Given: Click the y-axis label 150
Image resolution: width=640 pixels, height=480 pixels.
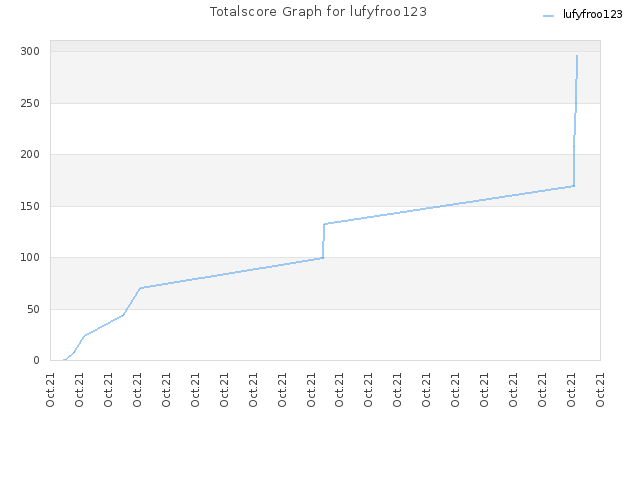Looking at the screenshot, I should pos(30,206).
